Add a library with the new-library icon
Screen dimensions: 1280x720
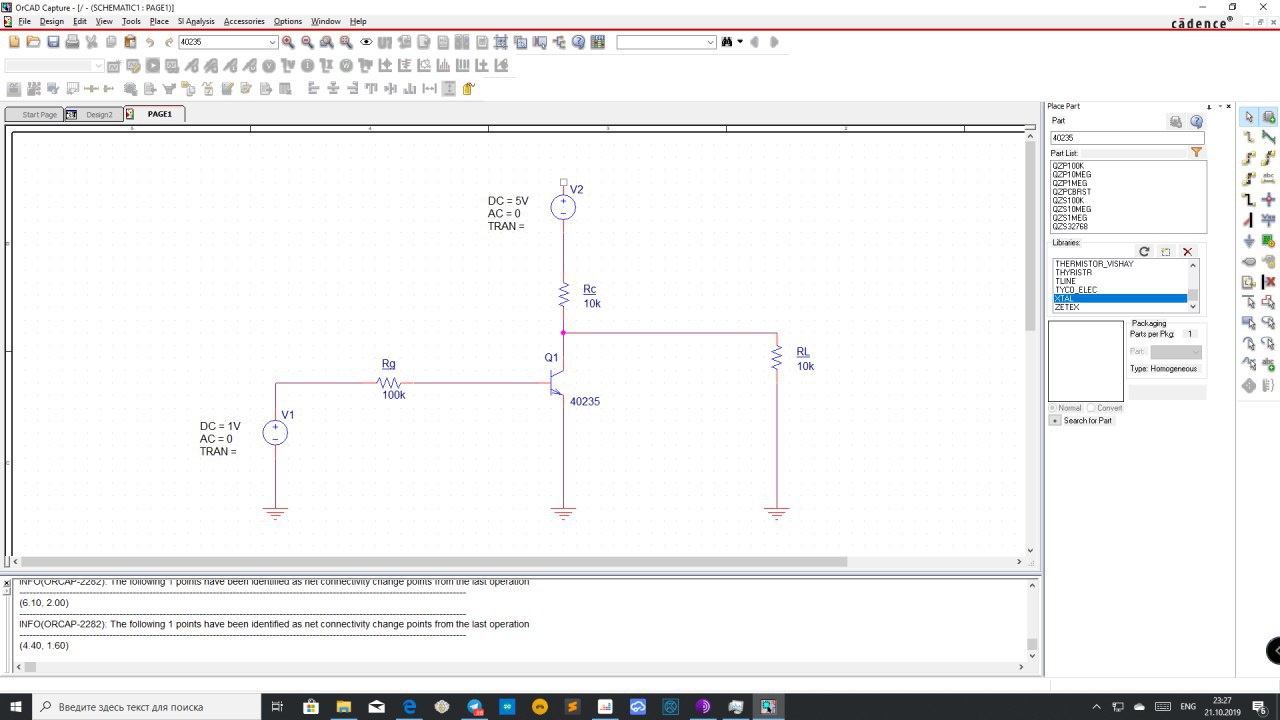coord(1166,252)
